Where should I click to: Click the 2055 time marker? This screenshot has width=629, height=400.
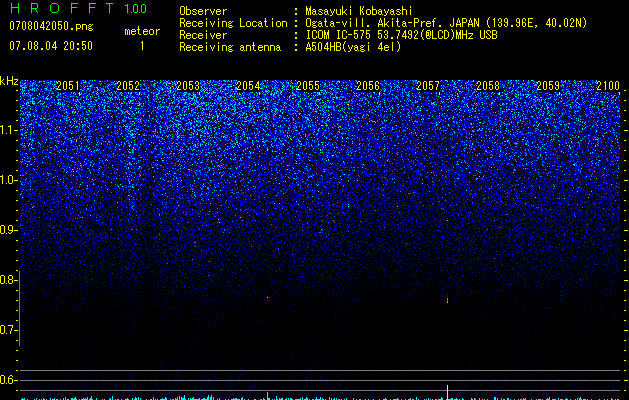point(308,86)
